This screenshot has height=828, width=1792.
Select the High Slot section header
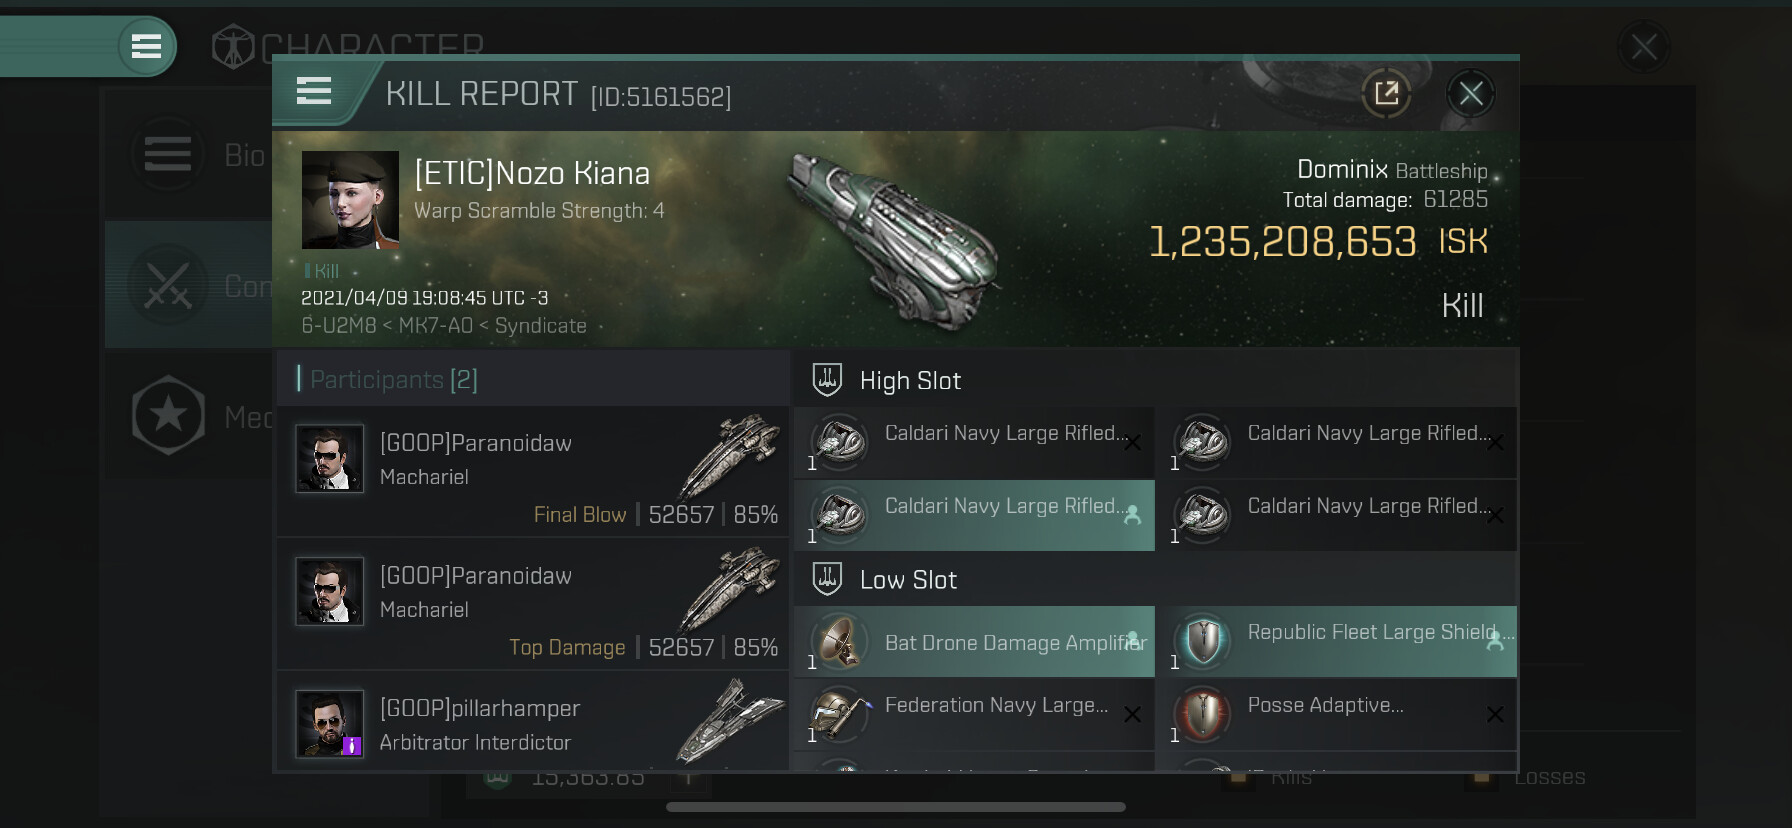910,381
